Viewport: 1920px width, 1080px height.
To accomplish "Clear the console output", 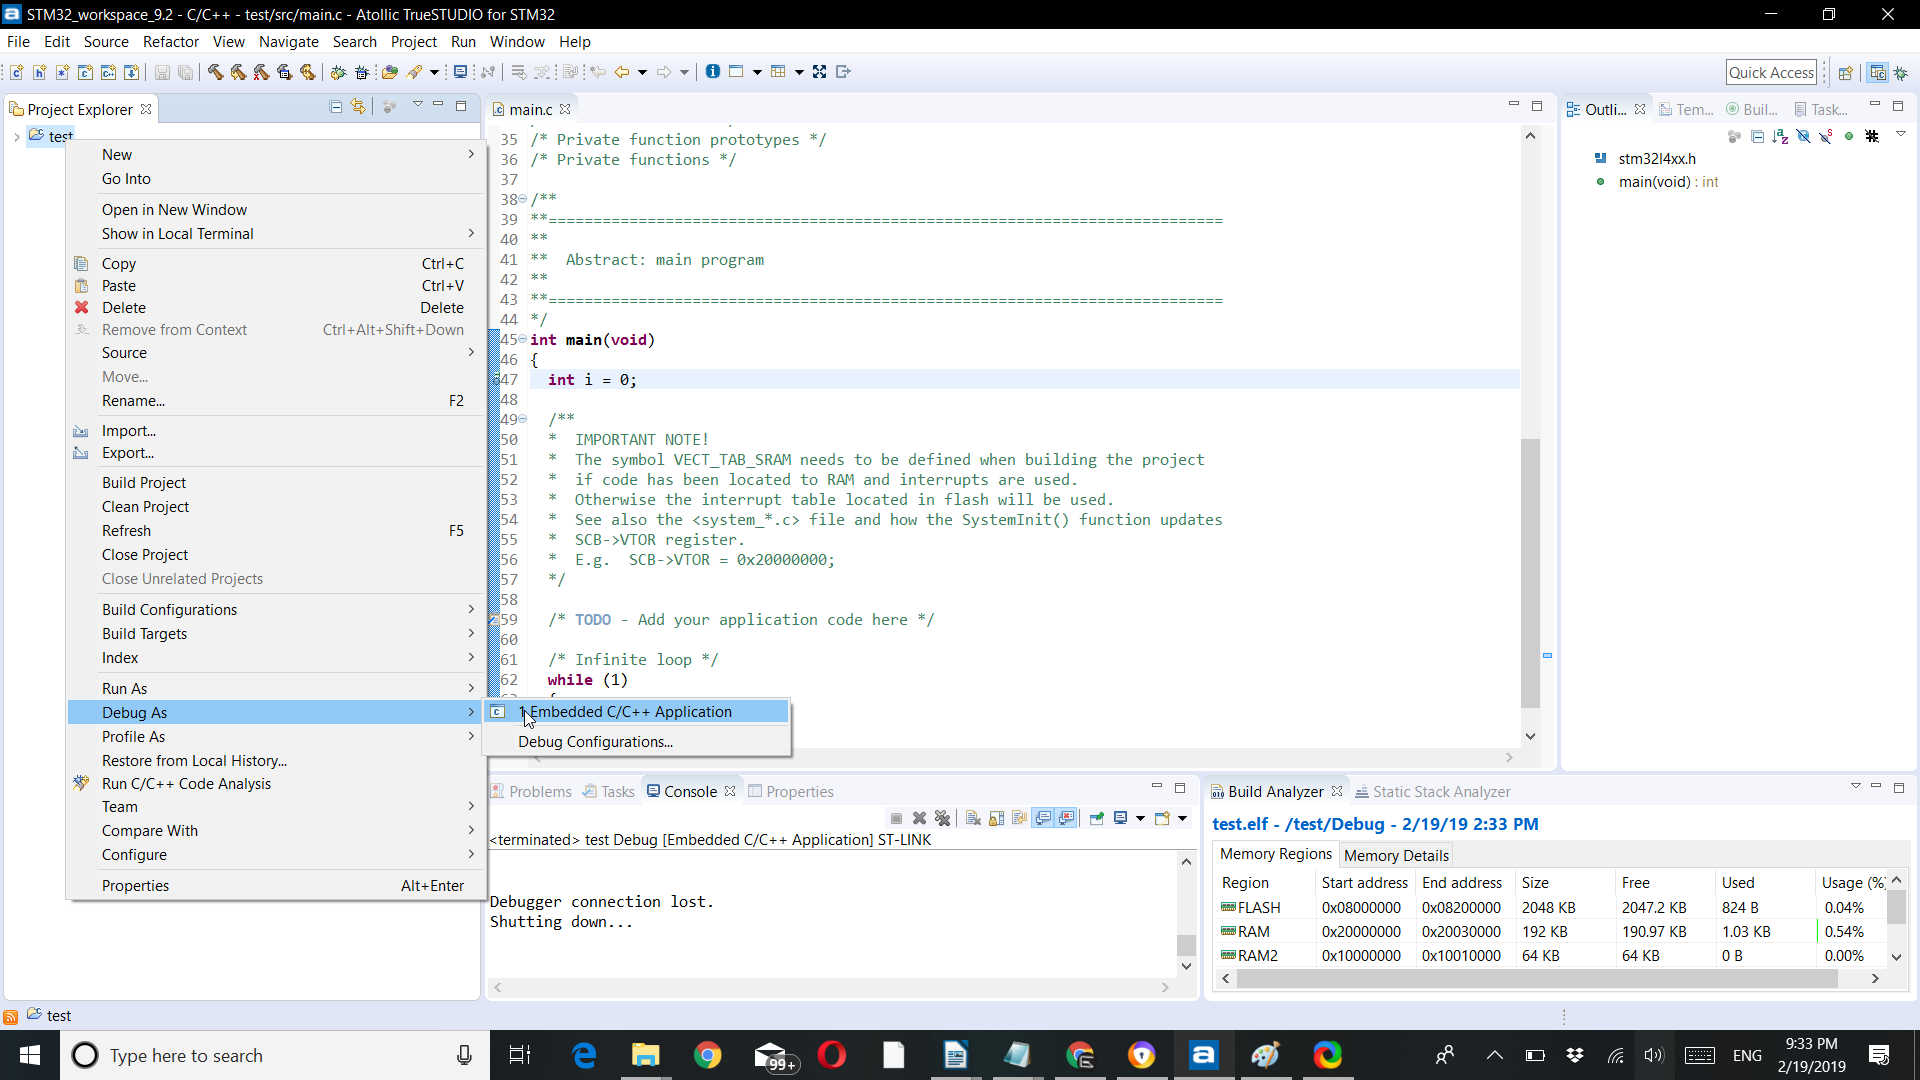I will tap(973, 818).
